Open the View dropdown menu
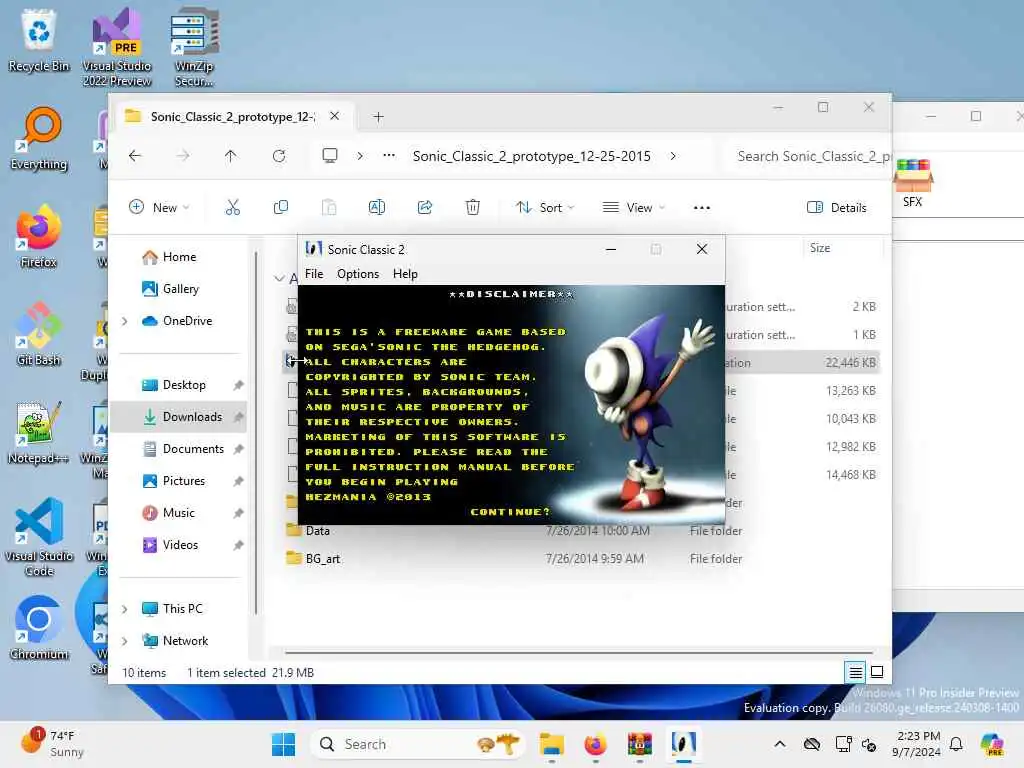 point(633,208)
